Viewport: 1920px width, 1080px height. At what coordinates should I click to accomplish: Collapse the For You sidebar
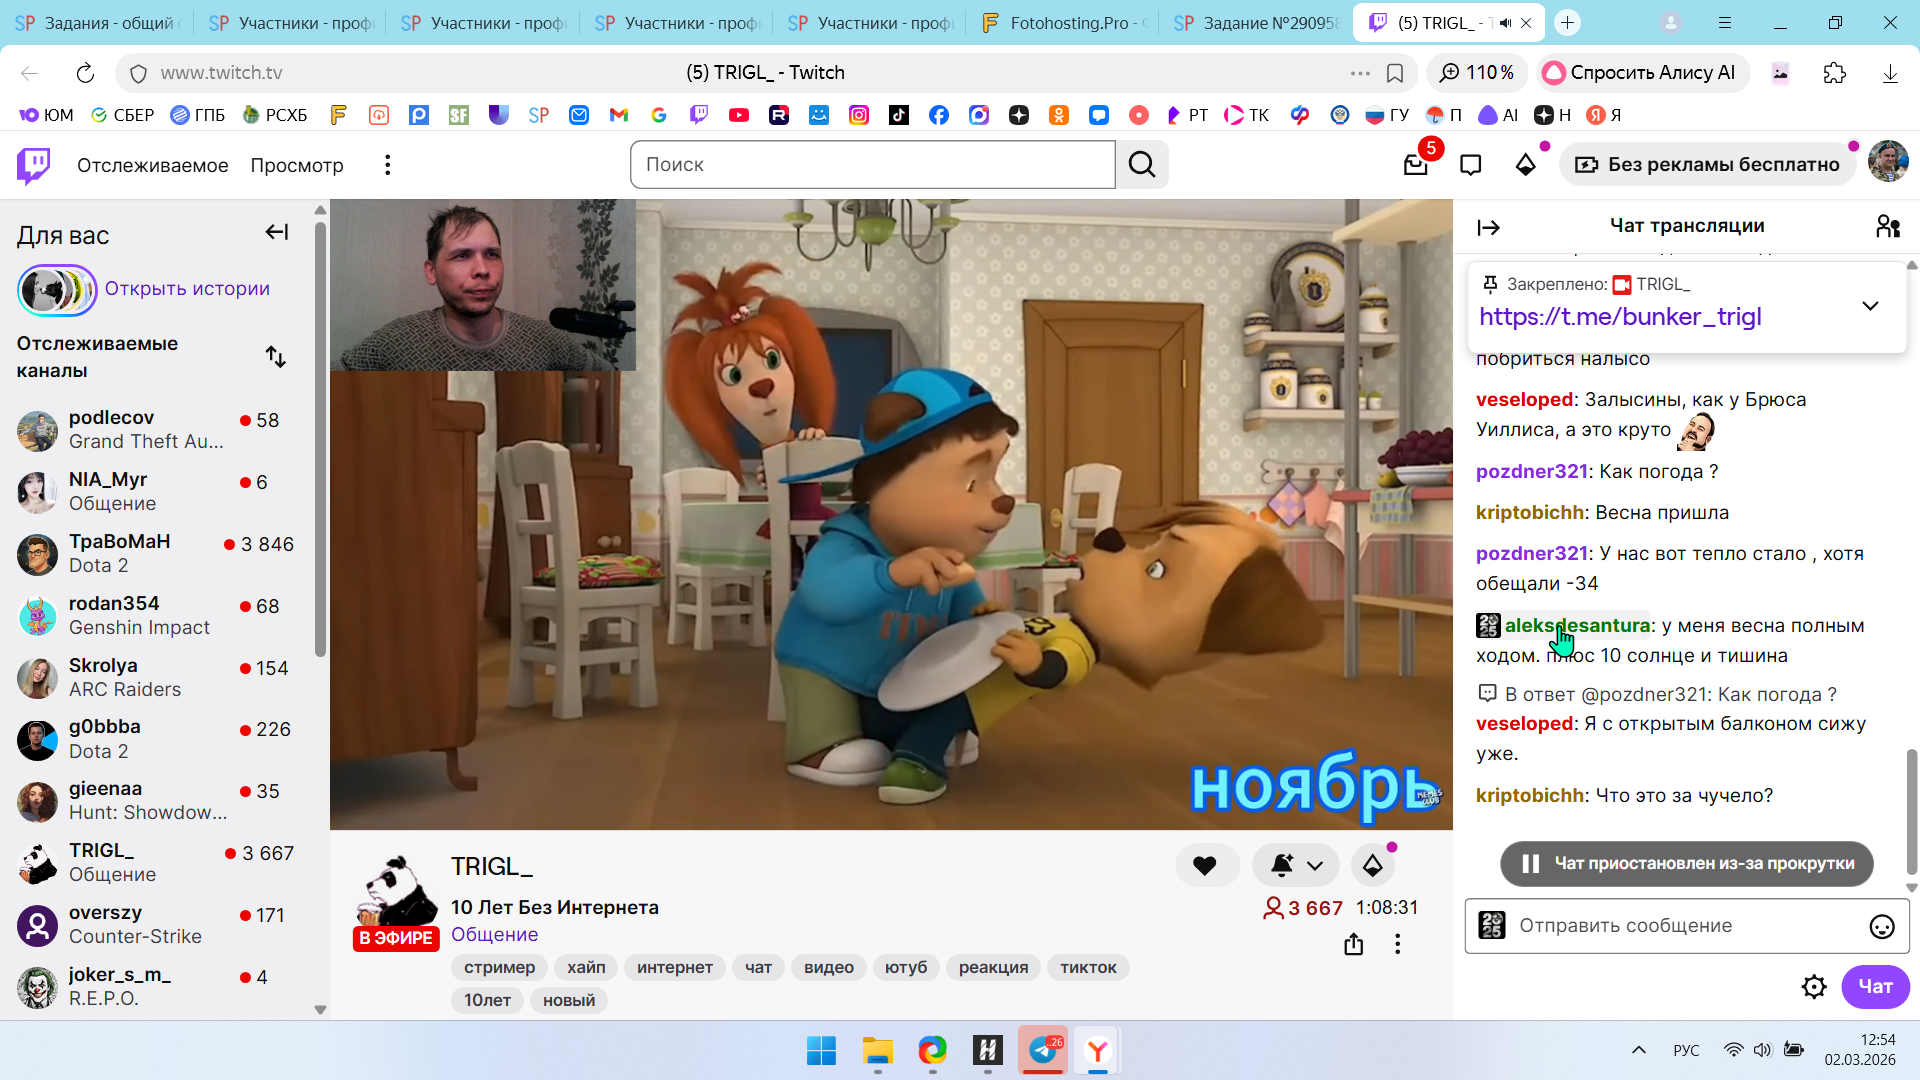point(276,232)
